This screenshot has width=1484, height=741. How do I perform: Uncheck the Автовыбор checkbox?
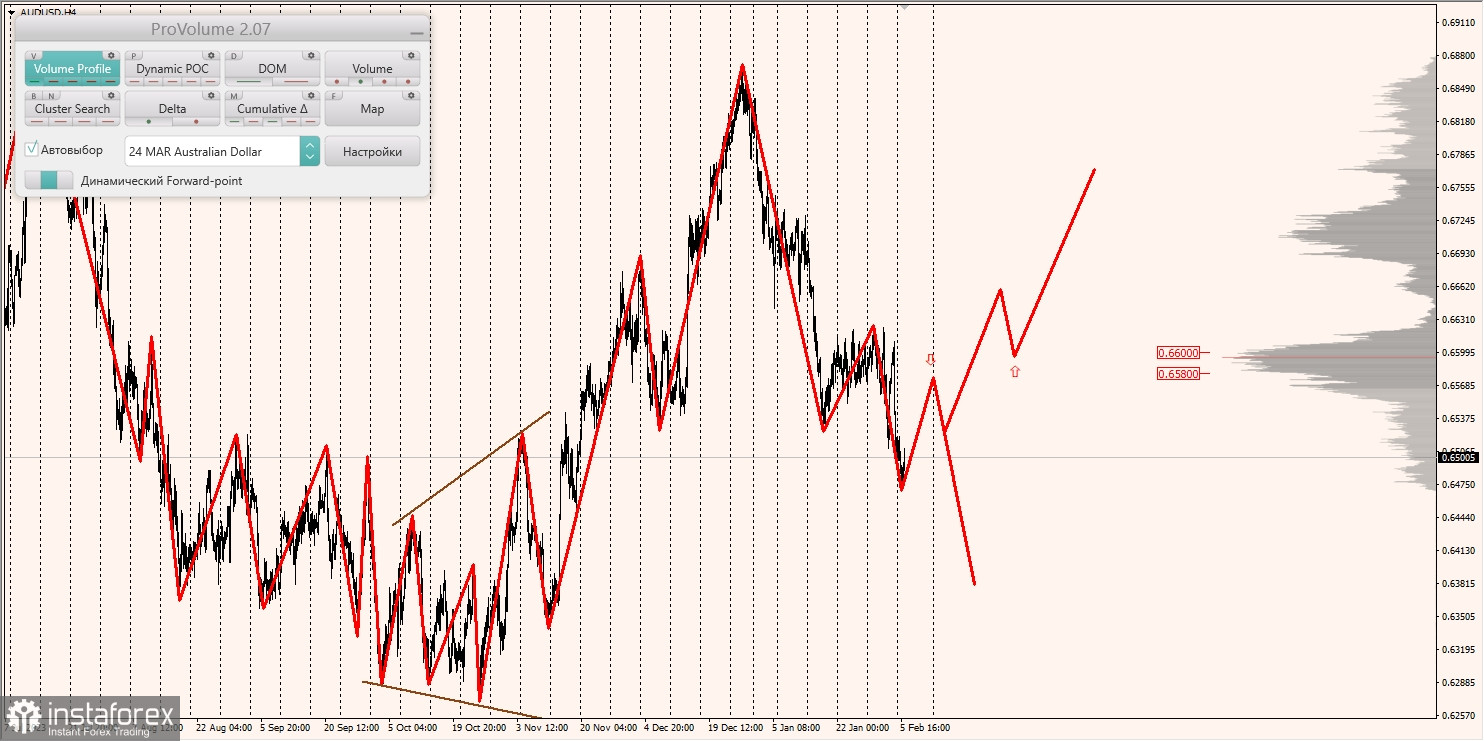[32, 149]
